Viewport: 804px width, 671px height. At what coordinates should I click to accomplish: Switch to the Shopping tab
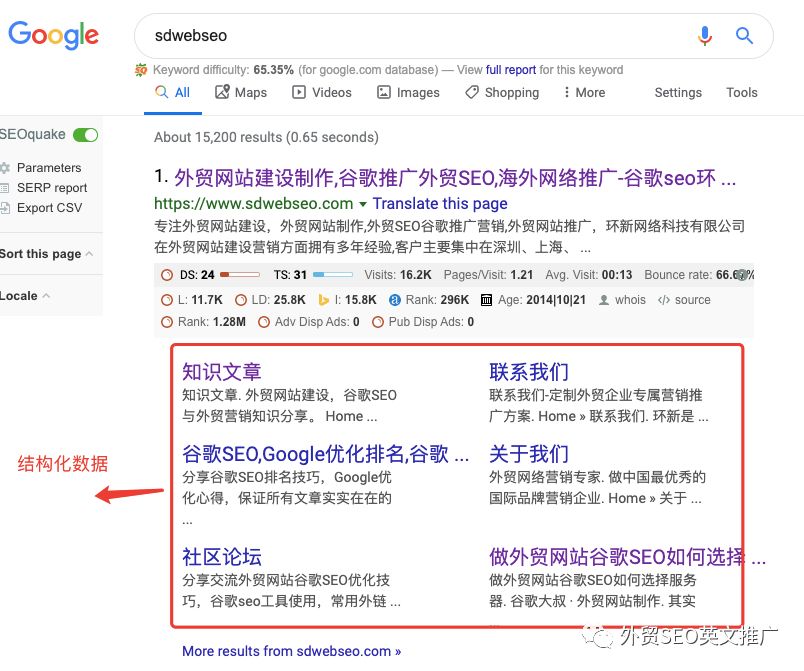502,92
